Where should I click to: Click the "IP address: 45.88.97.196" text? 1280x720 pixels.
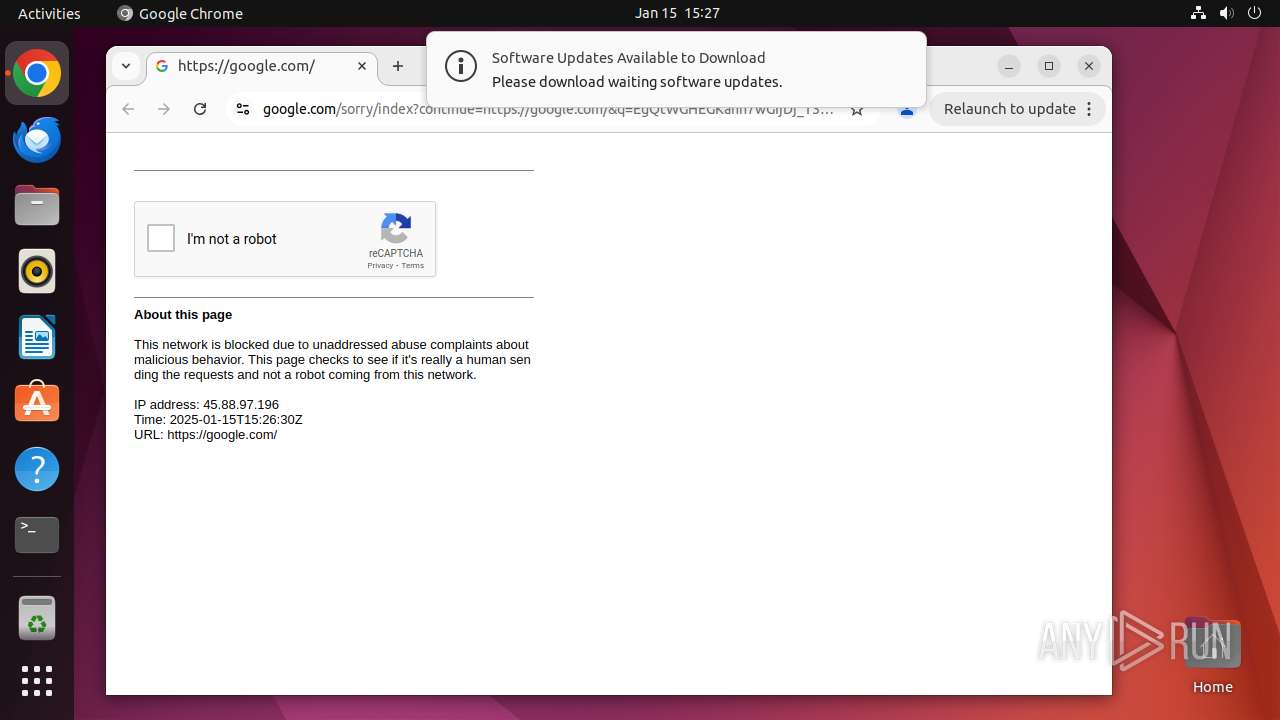[207, 405]
